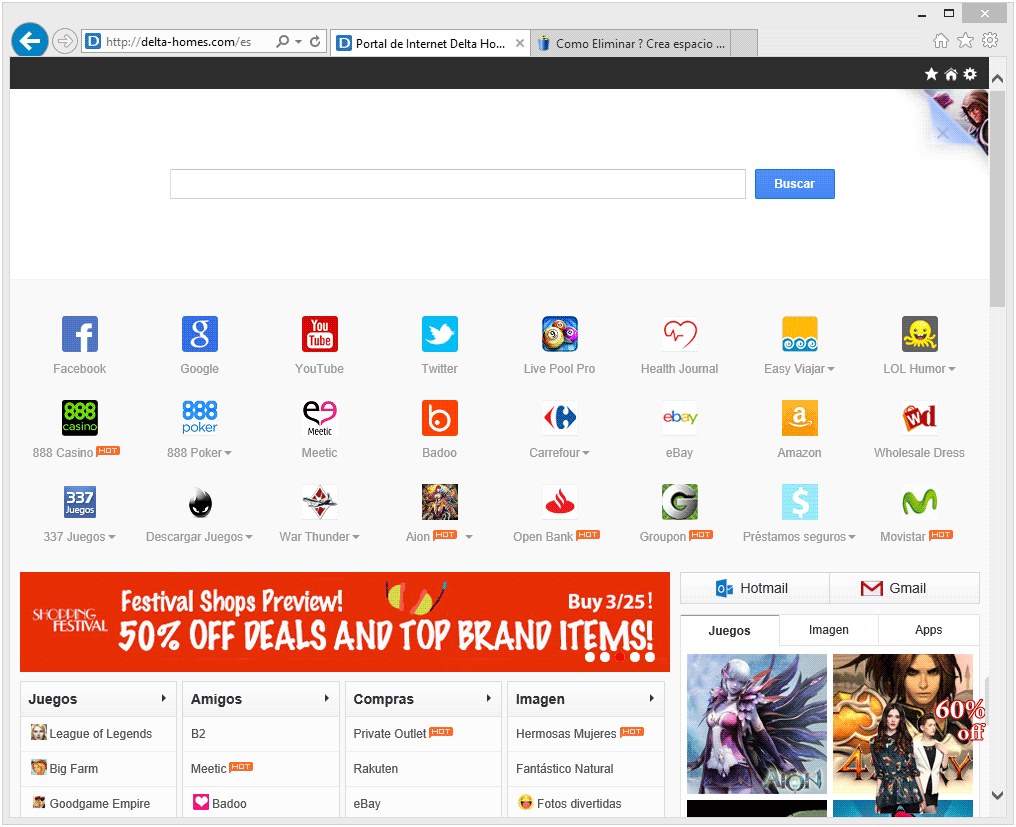This screenshot has height=827, width=1016.
Task: Go back with the browser back arrow
Action: (30, 41)
